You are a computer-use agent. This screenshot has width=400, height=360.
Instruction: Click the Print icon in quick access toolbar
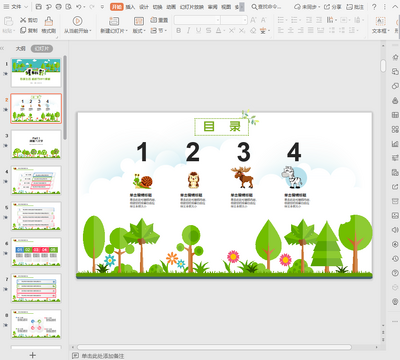(59, 7)
